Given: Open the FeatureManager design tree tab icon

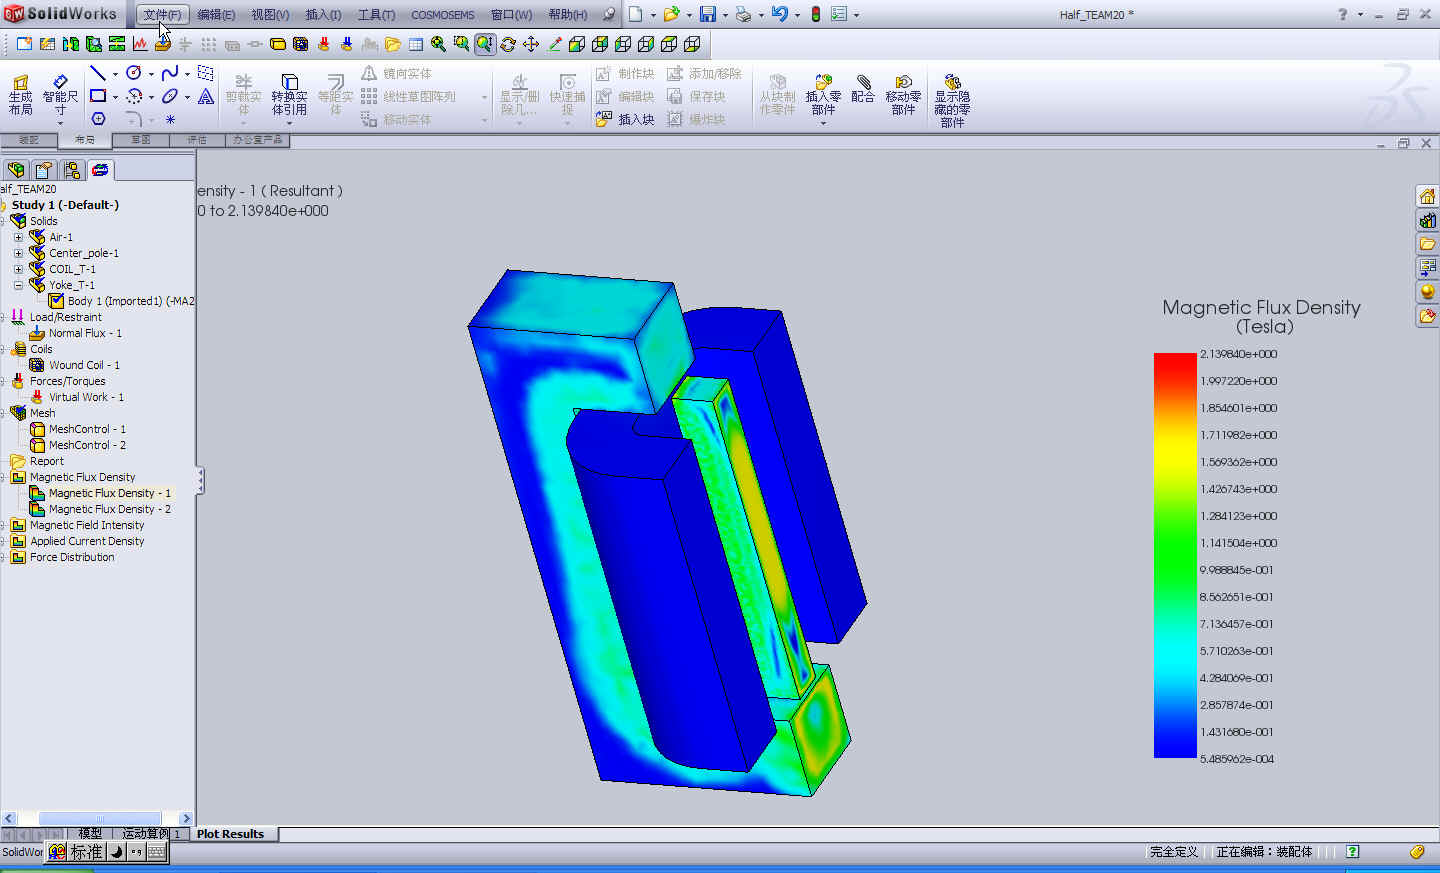Looking at the screenshot, I should click(x=16, y=170).
